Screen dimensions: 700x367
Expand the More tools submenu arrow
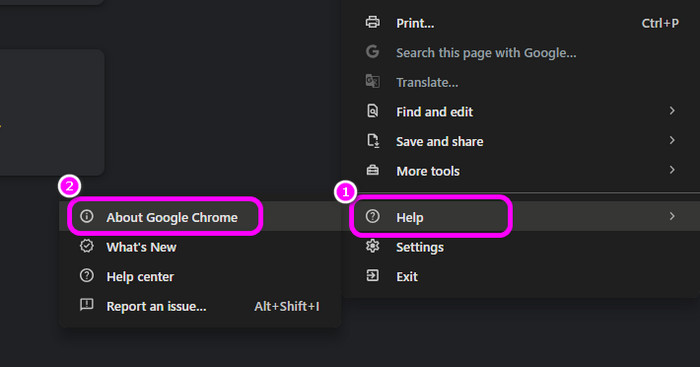click(x=672, y=170)
